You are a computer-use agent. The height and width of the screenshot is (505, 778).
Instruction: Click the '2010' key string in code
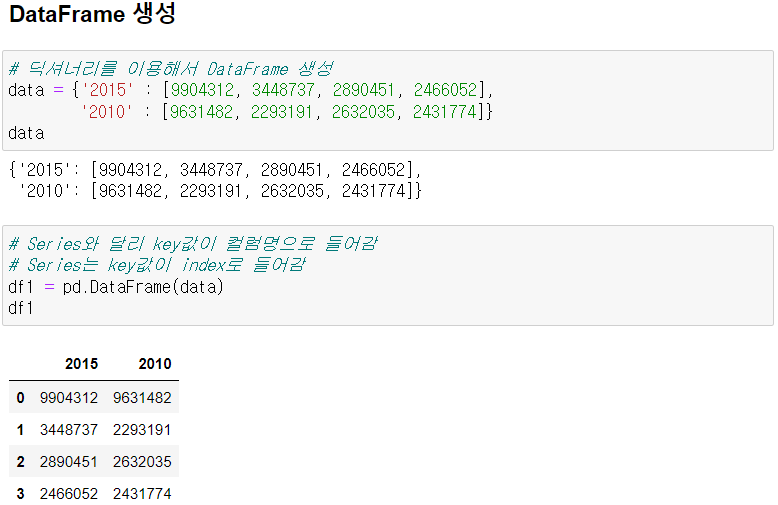[x=108, y=112]
